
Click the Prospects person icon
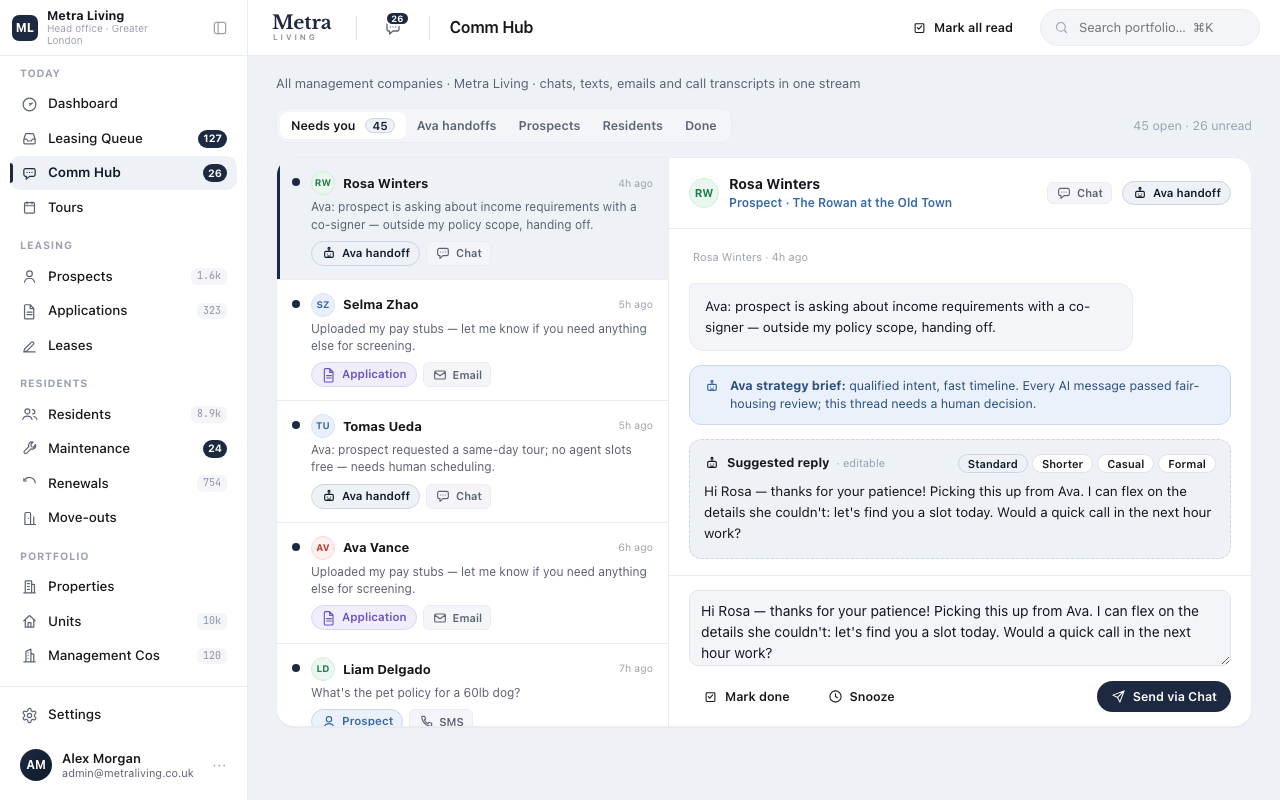30,277
